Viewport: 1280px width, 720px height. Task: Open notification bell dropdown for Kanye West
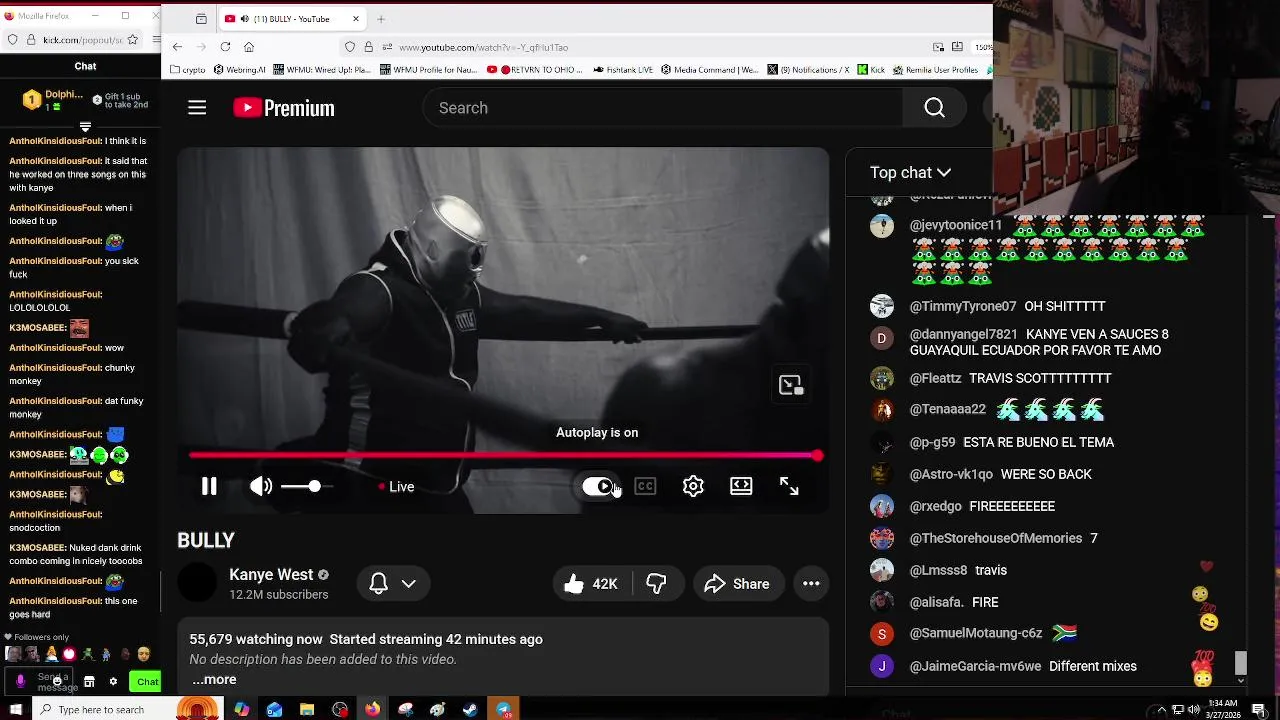point(393,584)
